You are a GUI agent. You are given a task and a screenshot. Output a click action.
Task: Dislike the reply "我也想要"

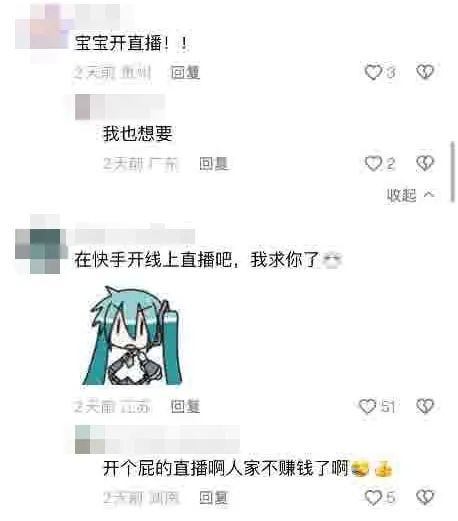(x=425, y=163)
